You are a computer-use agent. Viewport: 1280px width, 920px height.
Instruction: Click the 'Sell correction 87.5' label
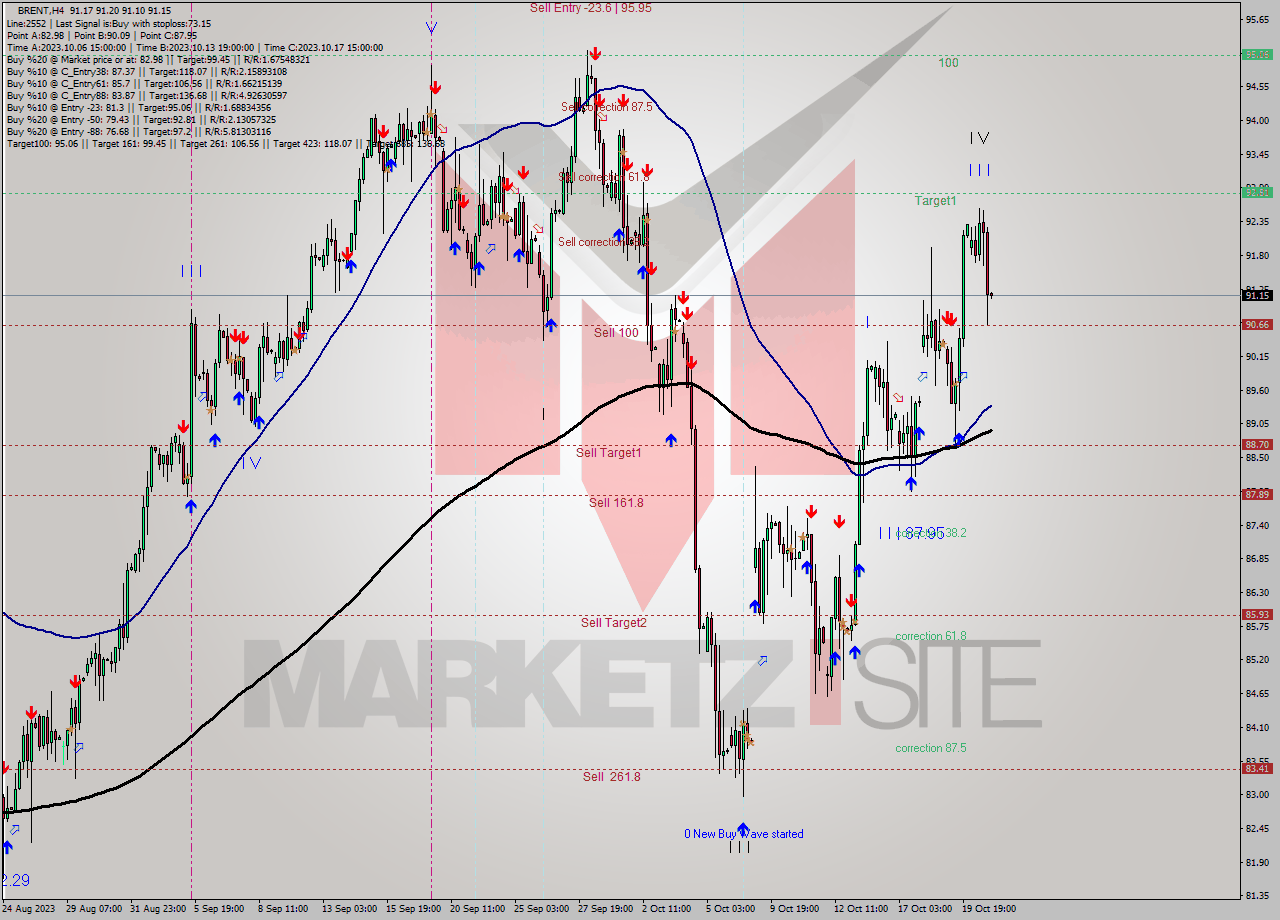click(x=606, y=107)
